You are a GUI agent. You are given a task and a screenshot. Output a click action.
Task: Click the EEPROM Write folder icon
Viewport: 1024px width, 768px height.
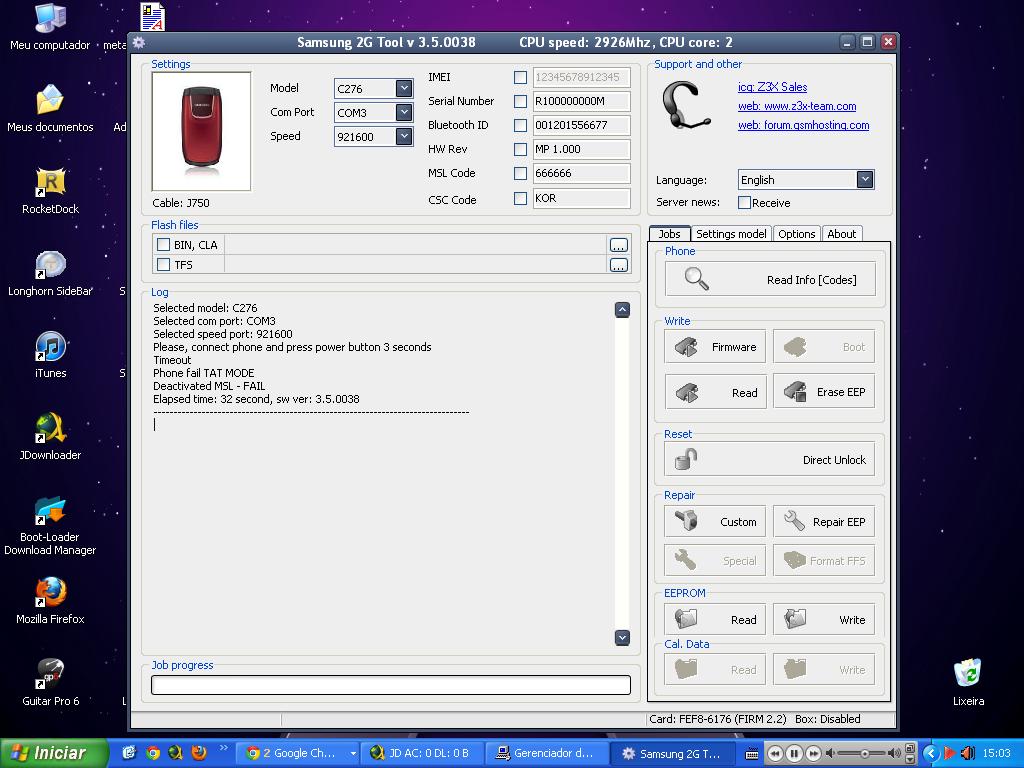(795, 619)
